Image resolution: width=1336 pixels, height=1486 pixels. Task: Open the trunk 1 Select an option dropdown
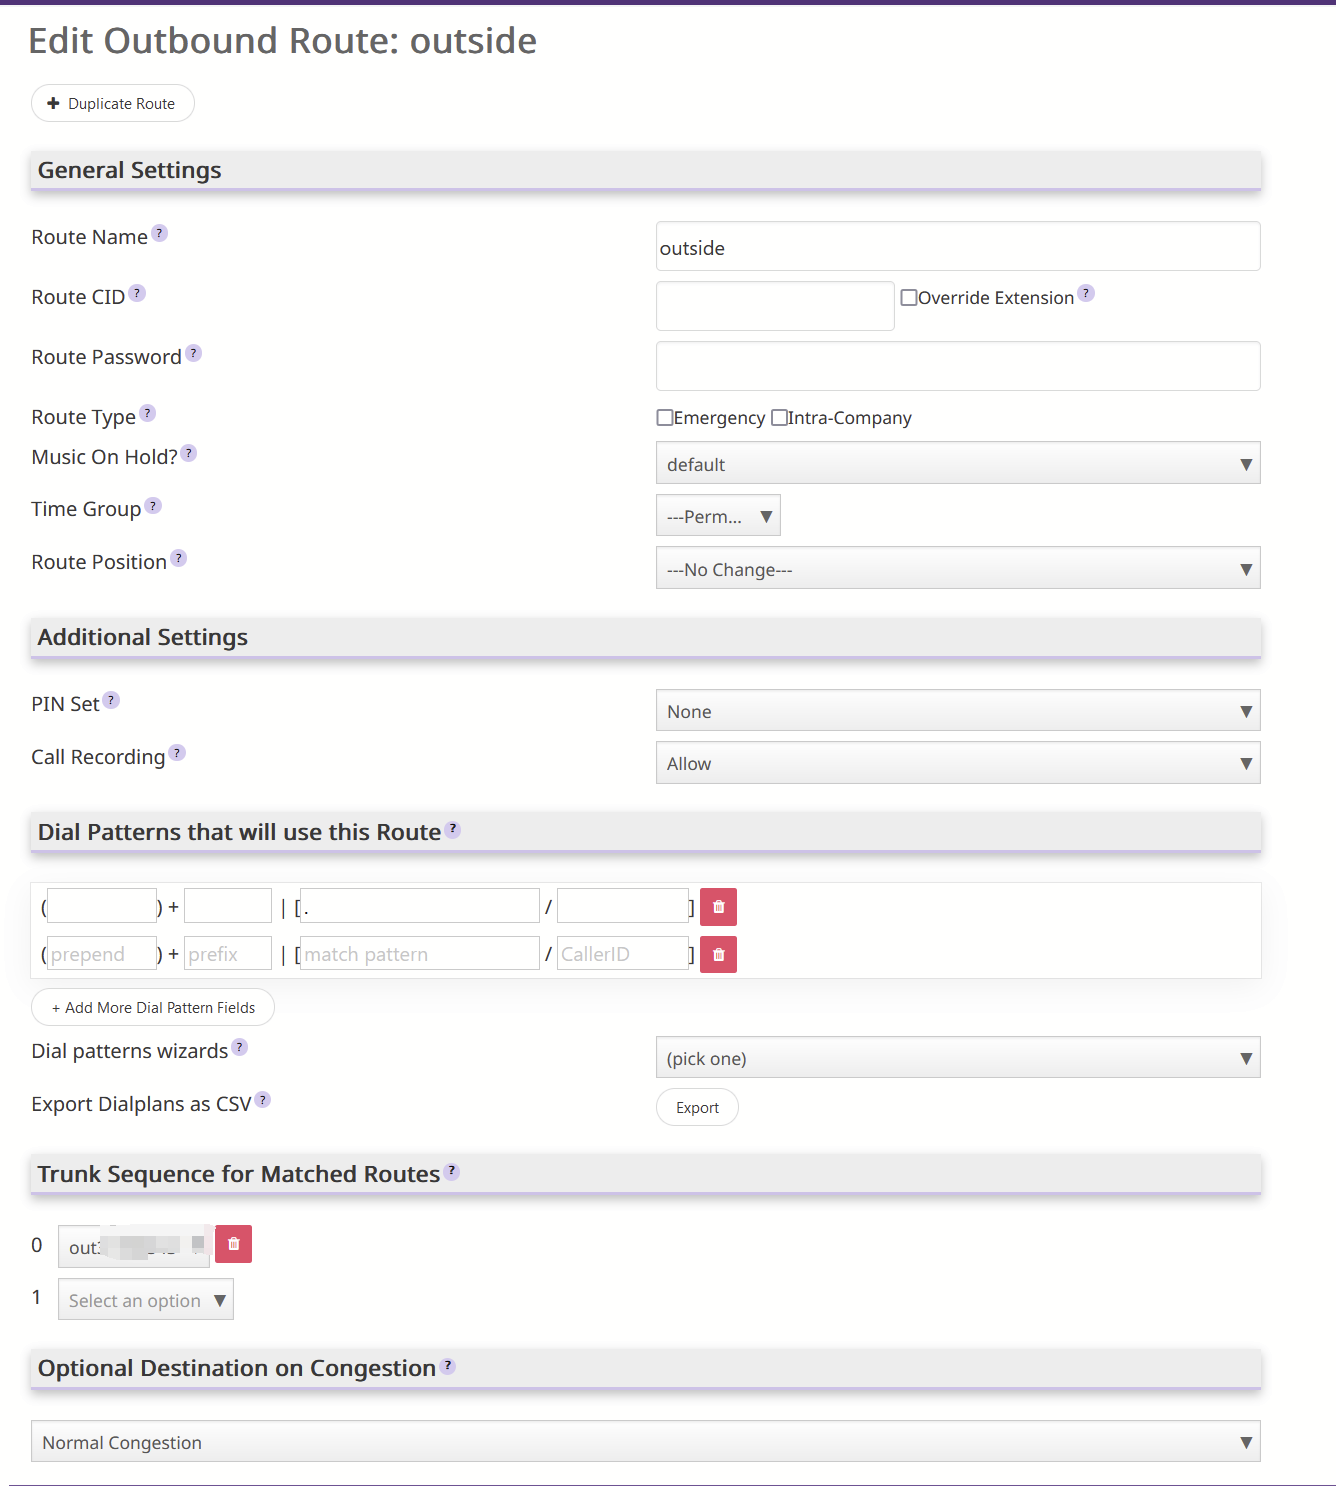pos(146,1300)
